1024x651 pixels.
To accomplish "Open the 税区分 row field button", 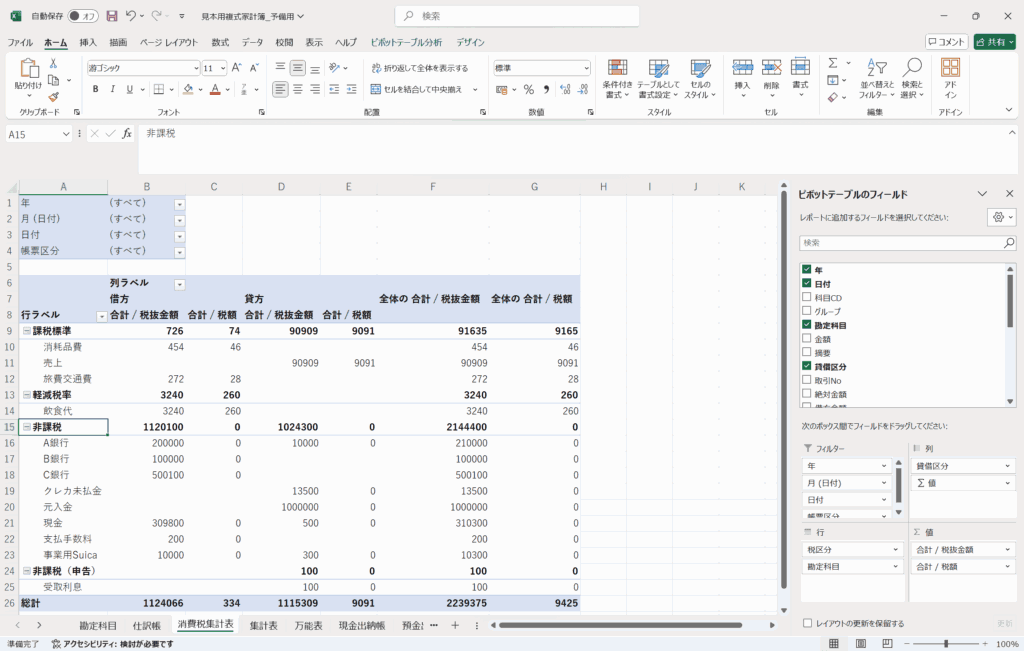I will point(852,550).
